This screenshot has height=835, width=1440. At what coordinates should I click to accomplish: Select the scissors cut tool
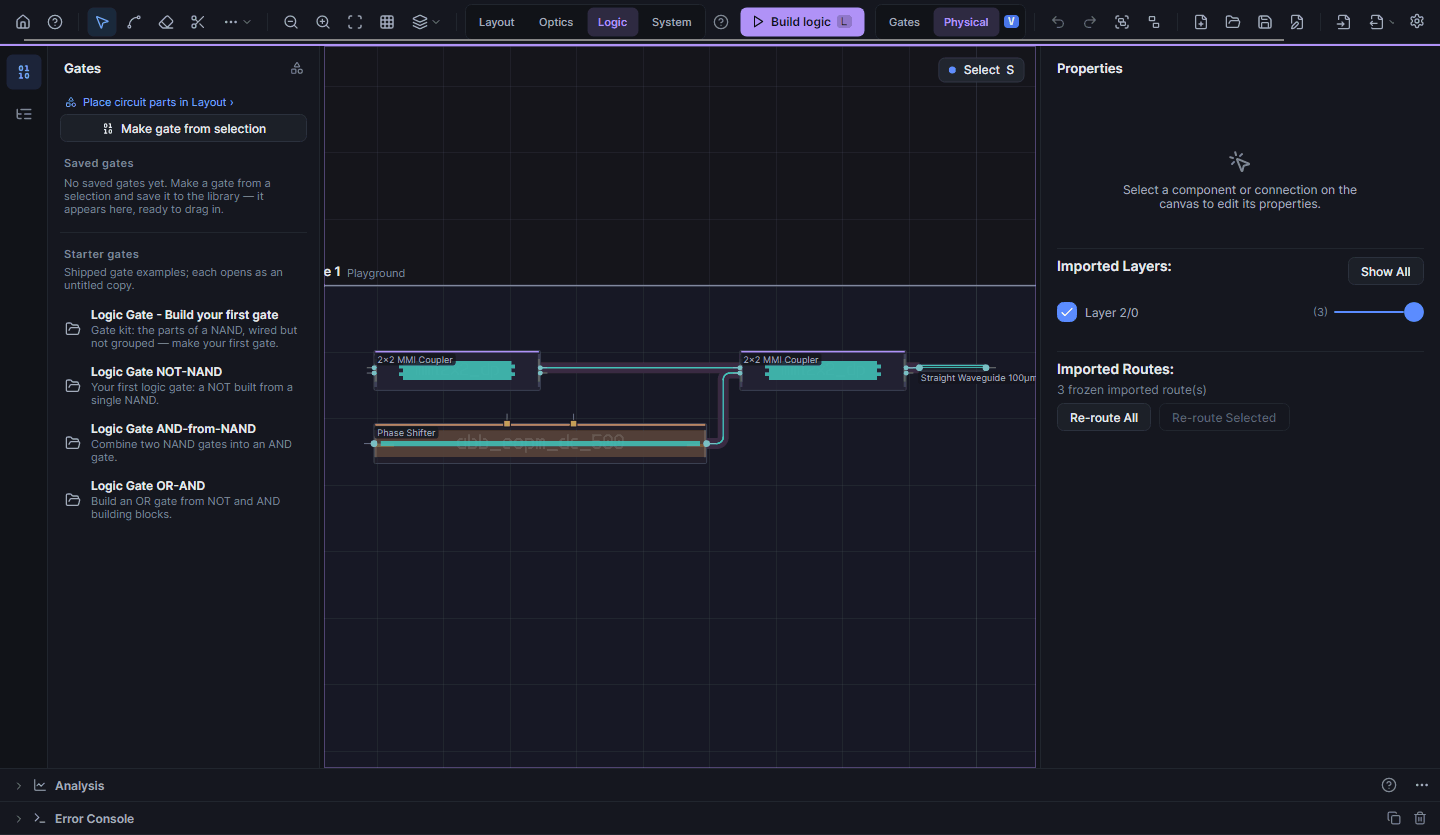(x=198, y=22)
